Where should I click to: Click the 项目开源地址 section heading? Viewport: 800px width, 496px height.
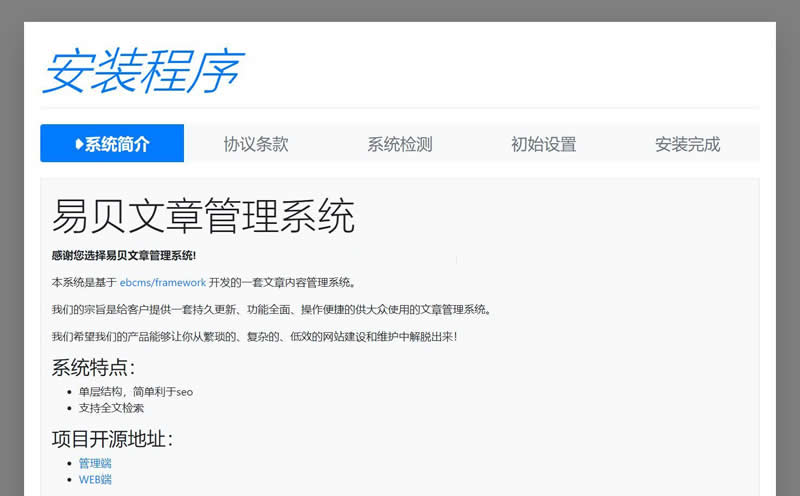[112, 438]
